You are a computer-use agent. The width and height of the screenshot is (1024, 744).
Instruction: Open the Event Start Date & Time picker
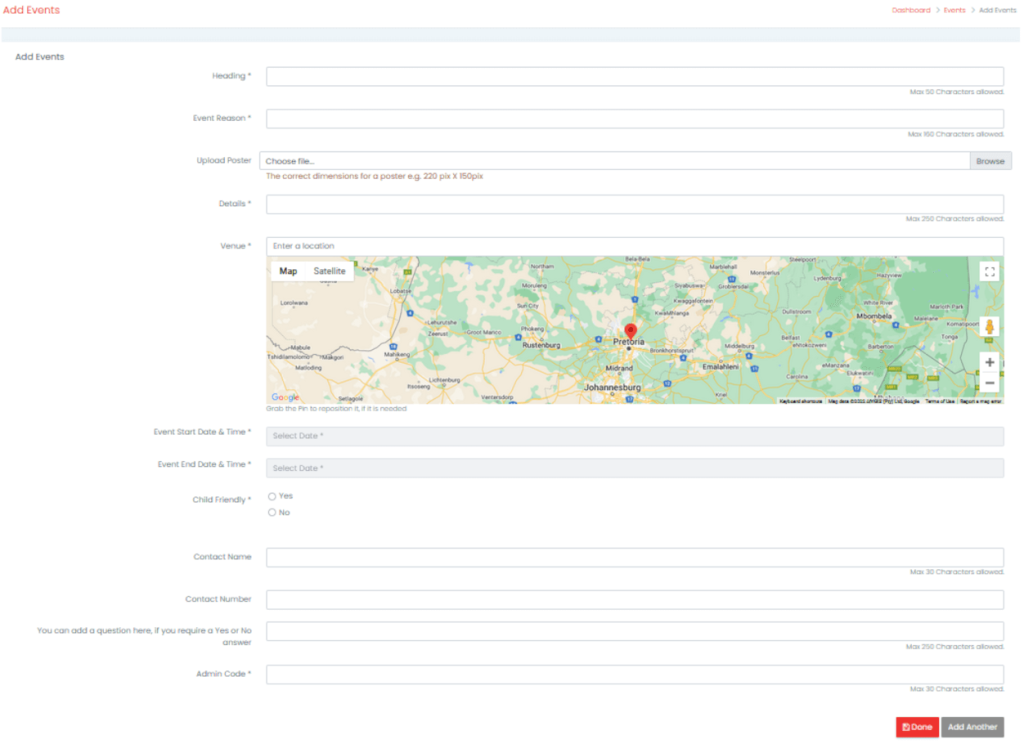[634, 436]
